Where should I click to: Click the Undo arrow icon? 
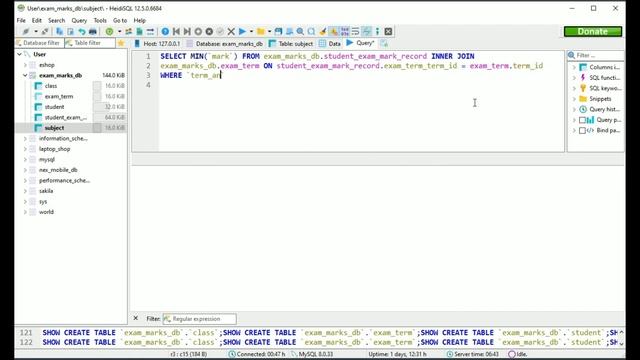pyautogui.click(x=82, y=31)
